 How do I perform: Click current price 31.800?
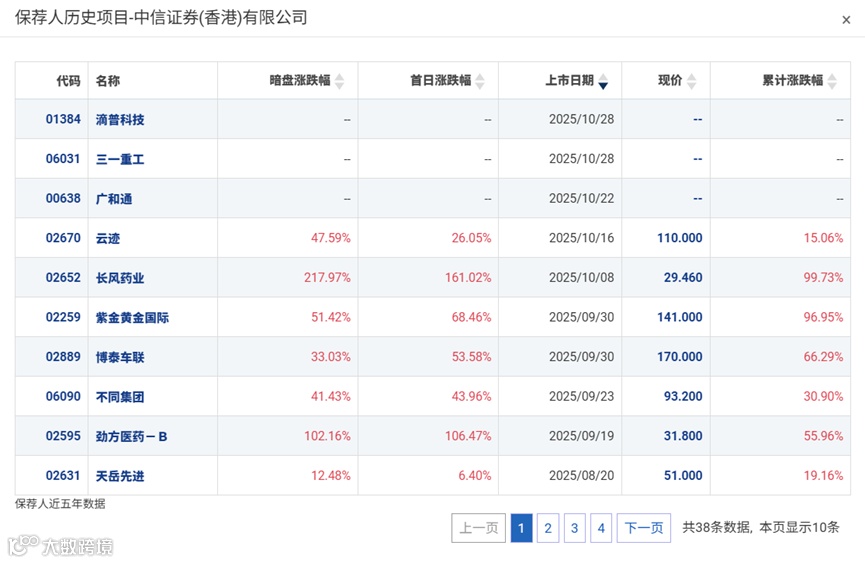[683, 436]
